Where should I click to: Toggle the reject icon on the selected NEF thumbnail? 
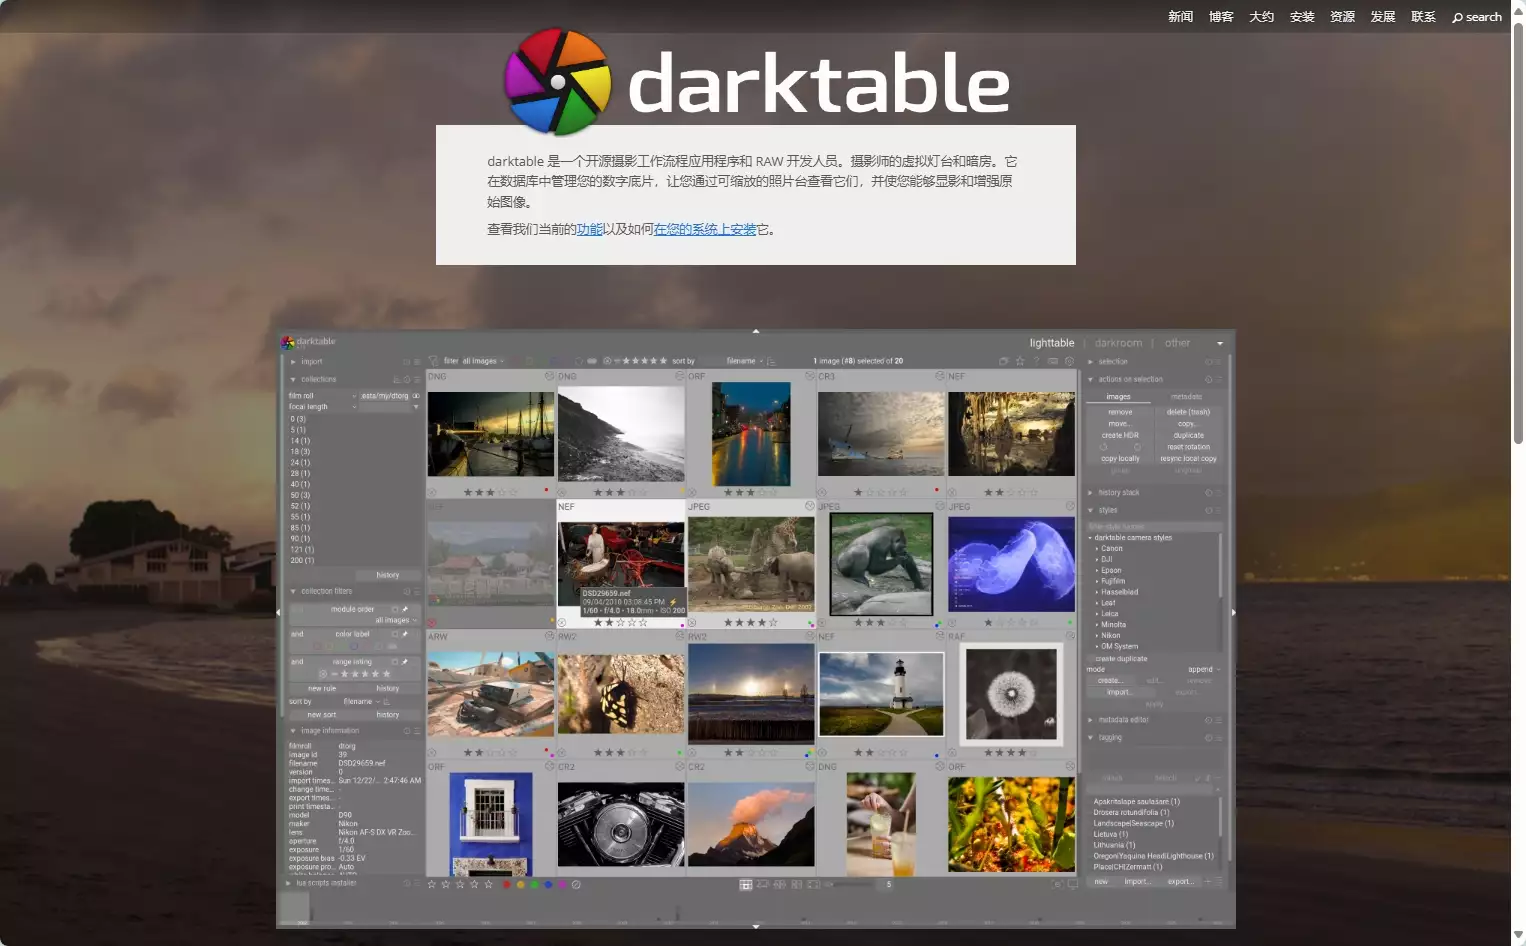coord(562,623)
